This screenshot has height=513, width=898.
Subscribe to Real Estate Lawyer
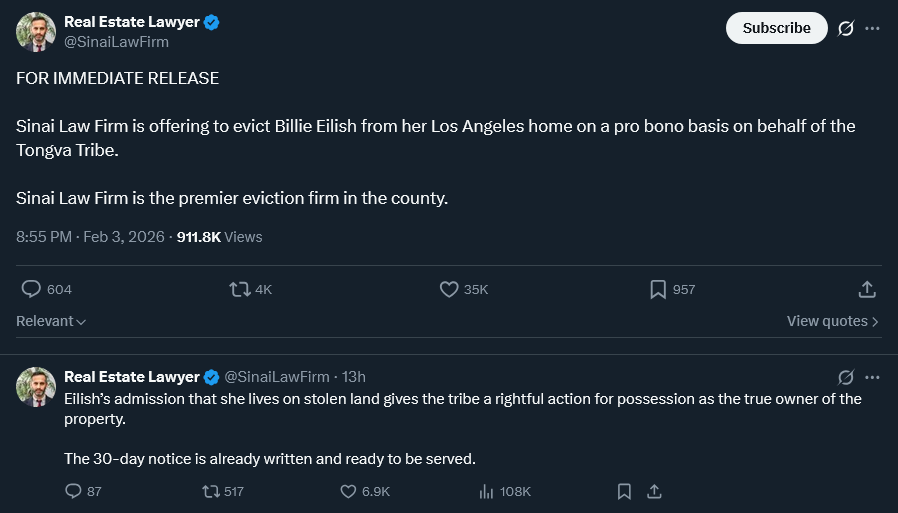[x=776, y=28]
